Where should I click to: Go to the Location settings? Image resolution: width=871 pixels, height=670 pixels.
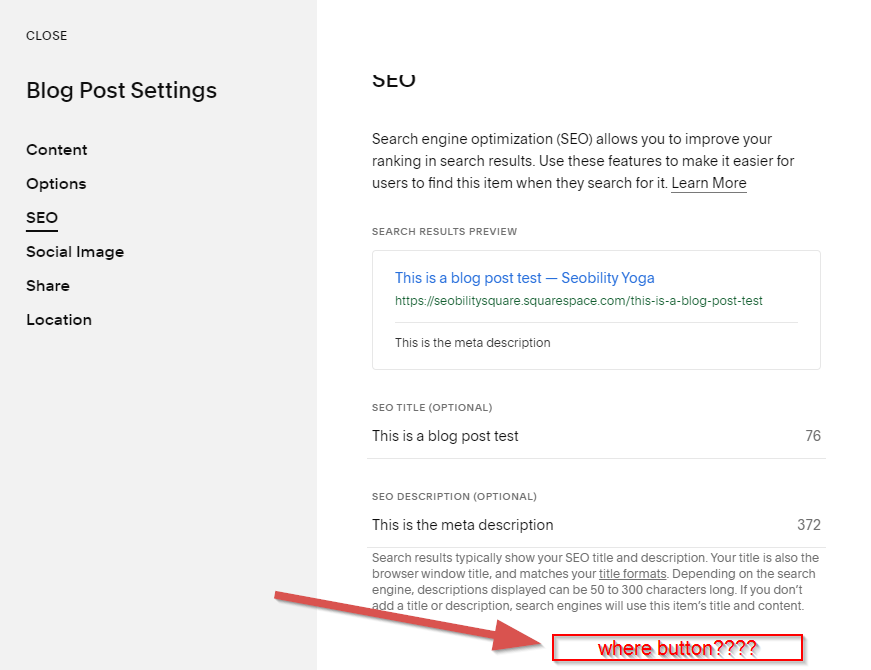coord(59,319)
